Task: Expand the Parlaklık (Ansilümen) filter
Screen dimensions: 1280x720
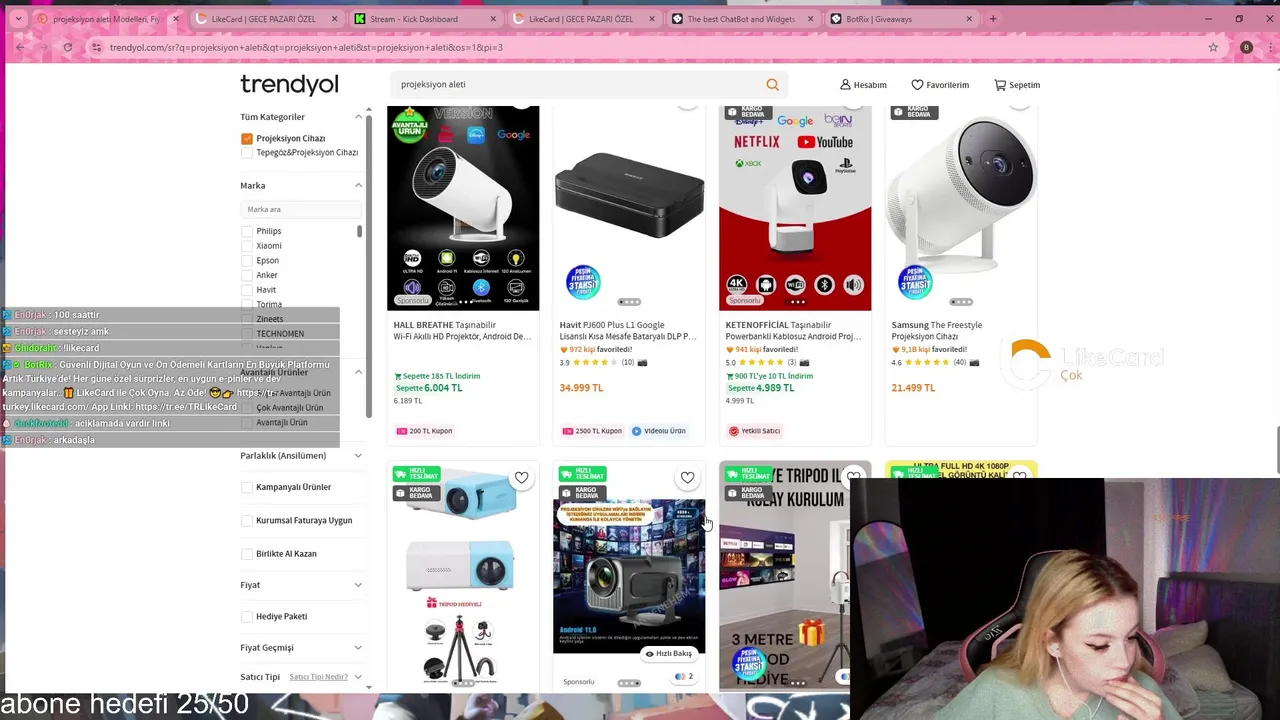Action: click(x=358, y=456)
